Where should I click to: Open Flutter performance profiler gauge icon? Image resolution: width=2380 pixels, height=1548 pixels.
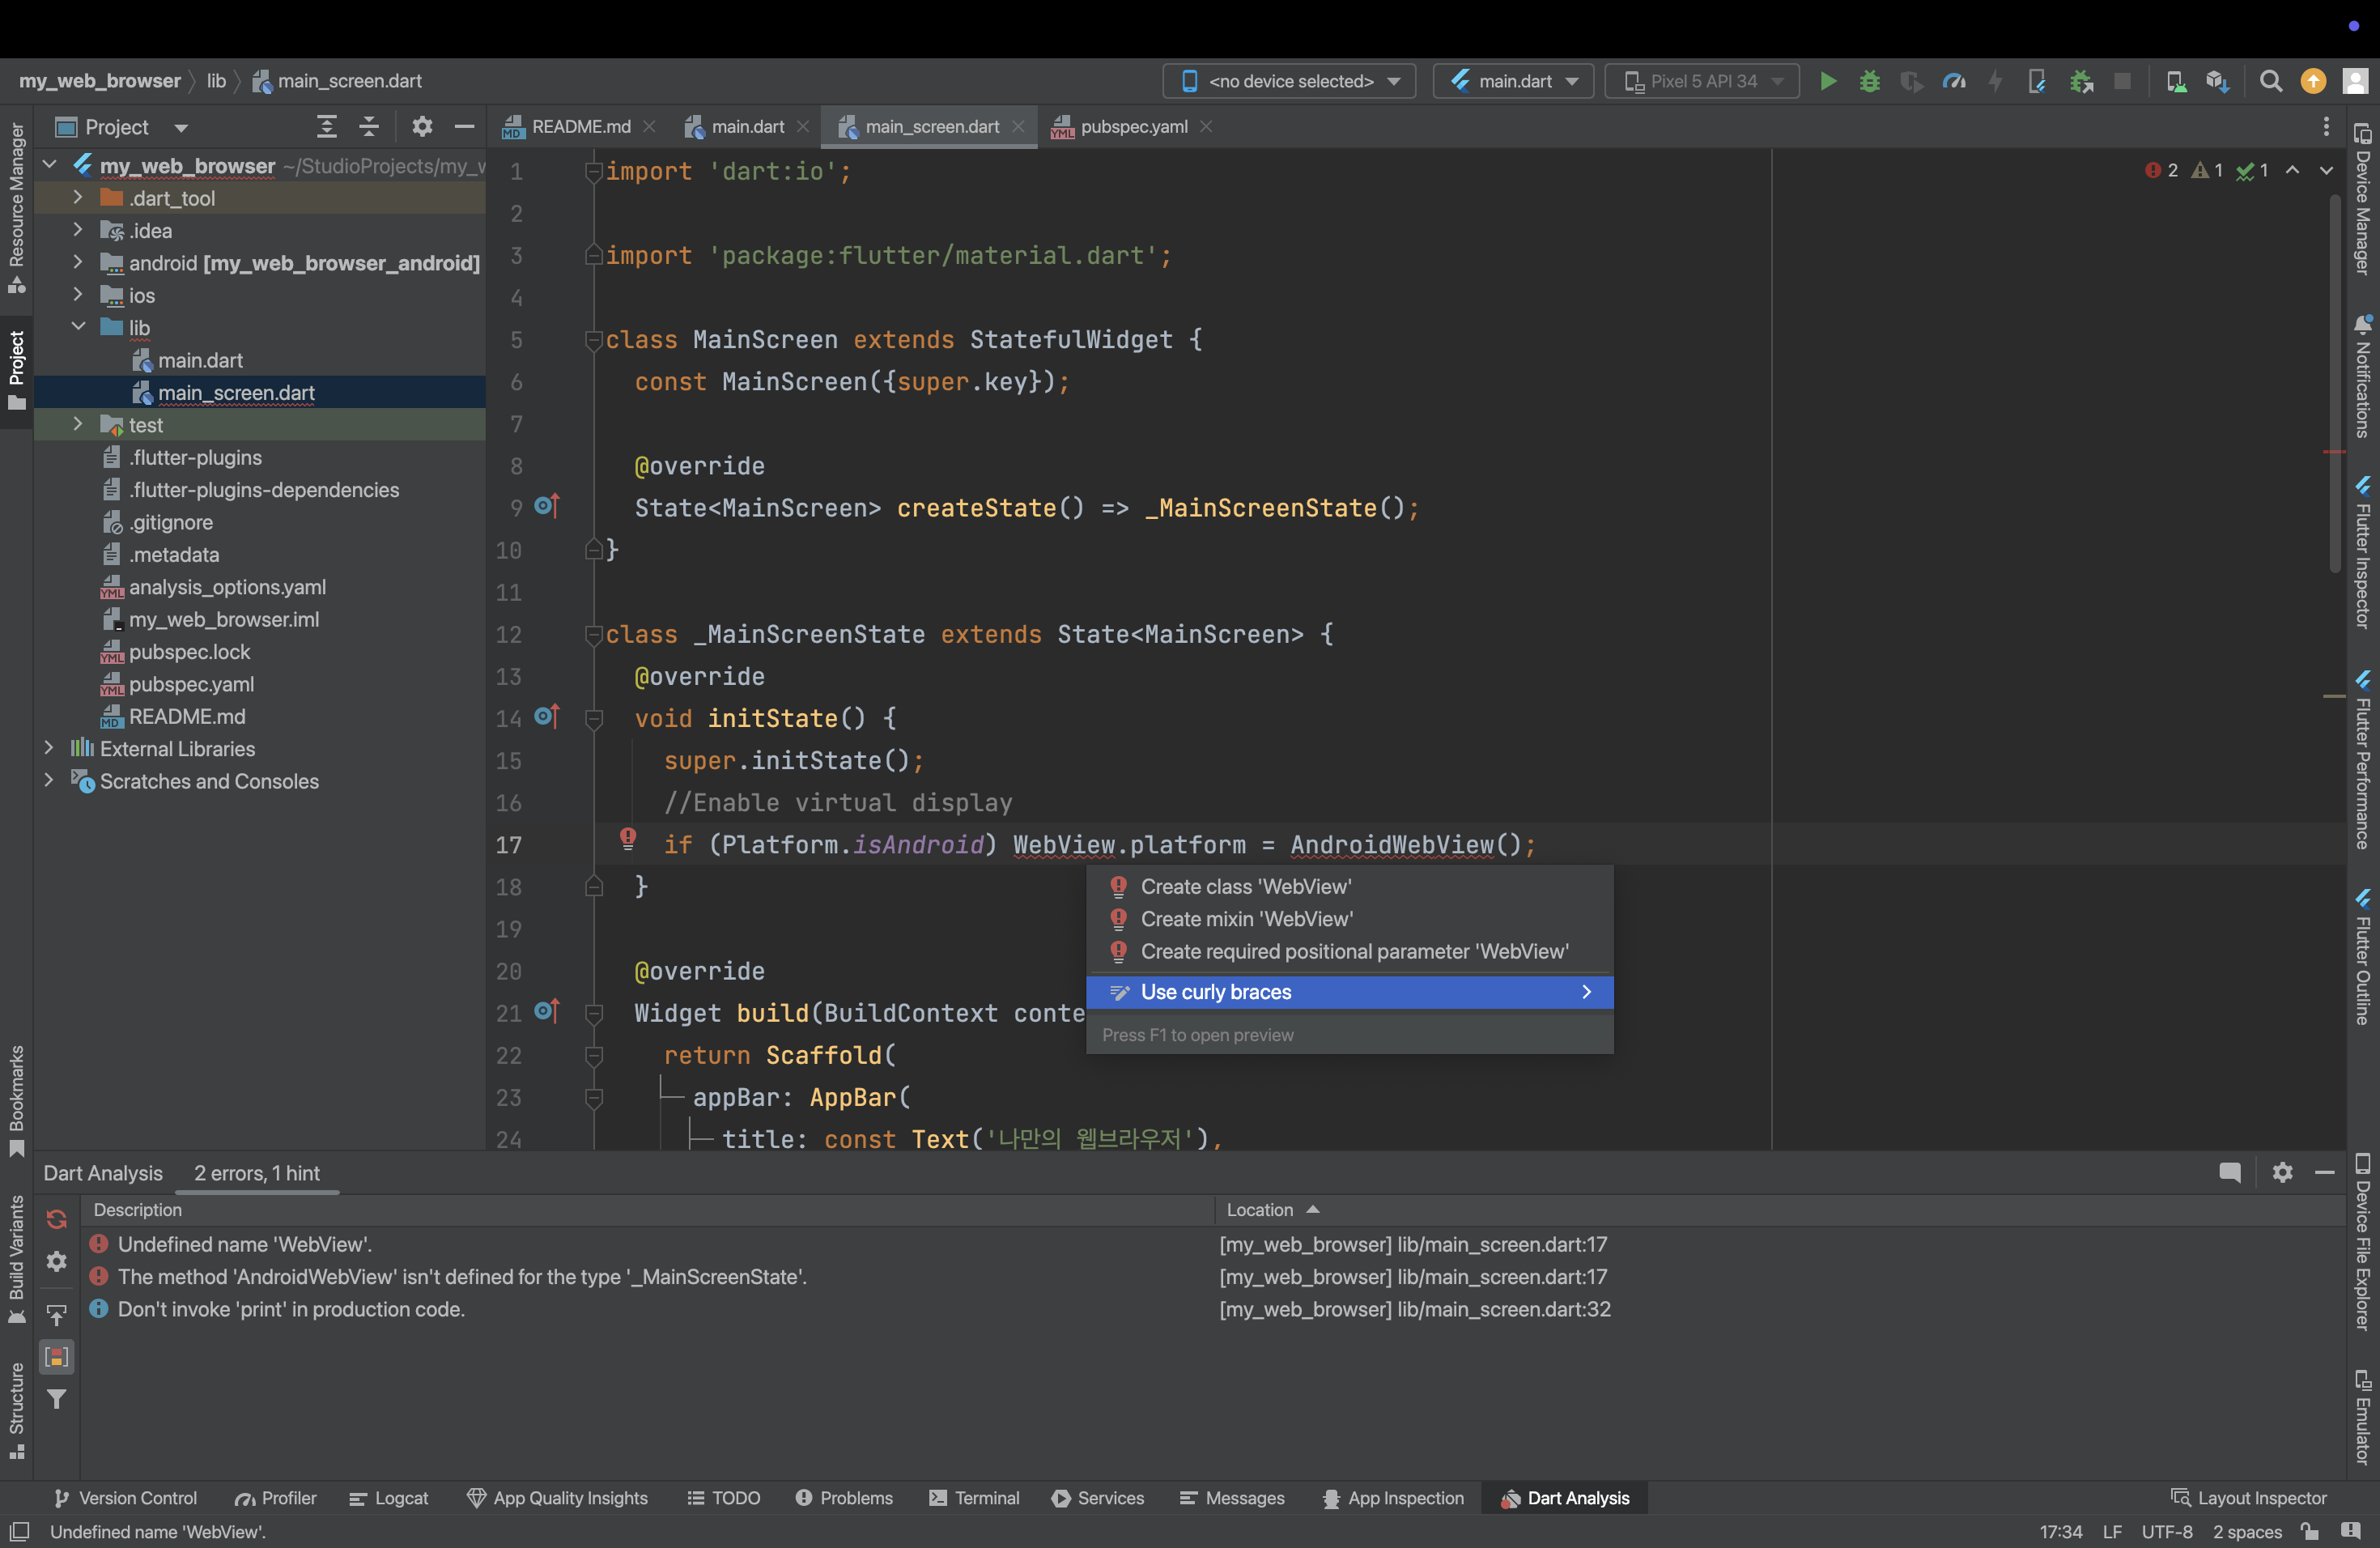coord(1953,81)
